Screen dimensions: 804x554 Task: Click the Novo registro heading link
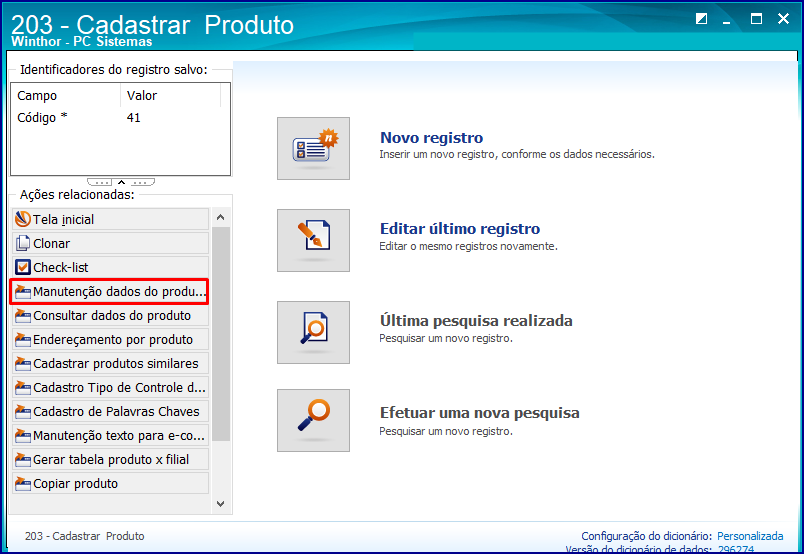pos(431,138)
